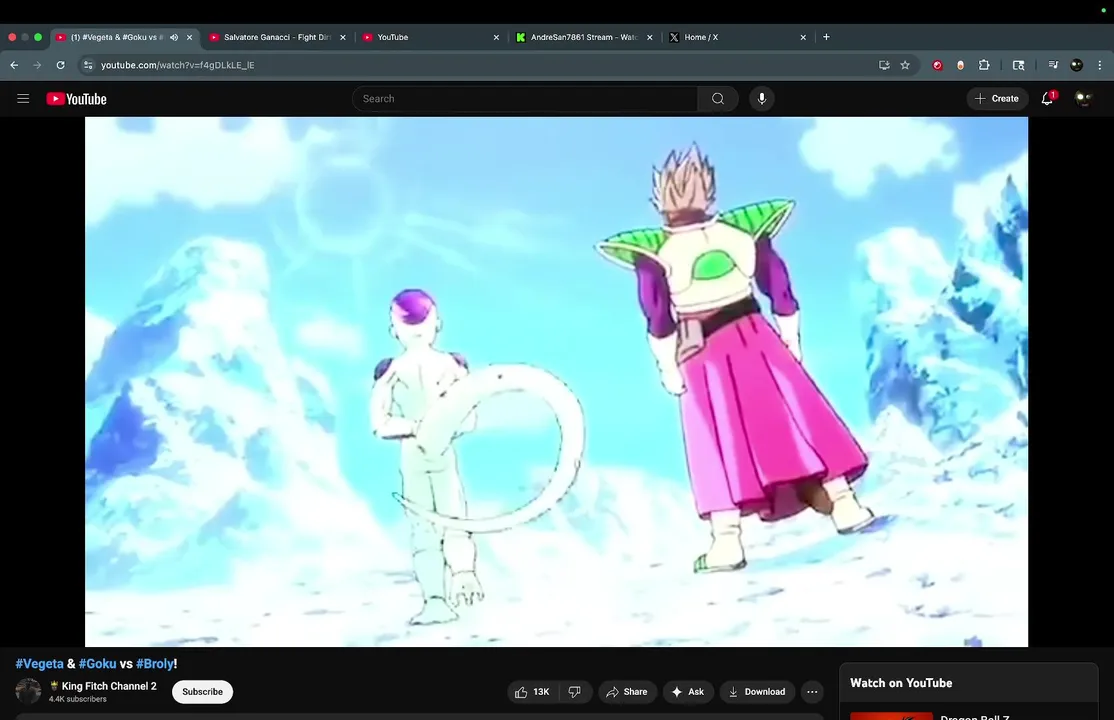Open media controls toolbar icon
Viewport: 1114px width, 720px height.
tap(1053, 65)
